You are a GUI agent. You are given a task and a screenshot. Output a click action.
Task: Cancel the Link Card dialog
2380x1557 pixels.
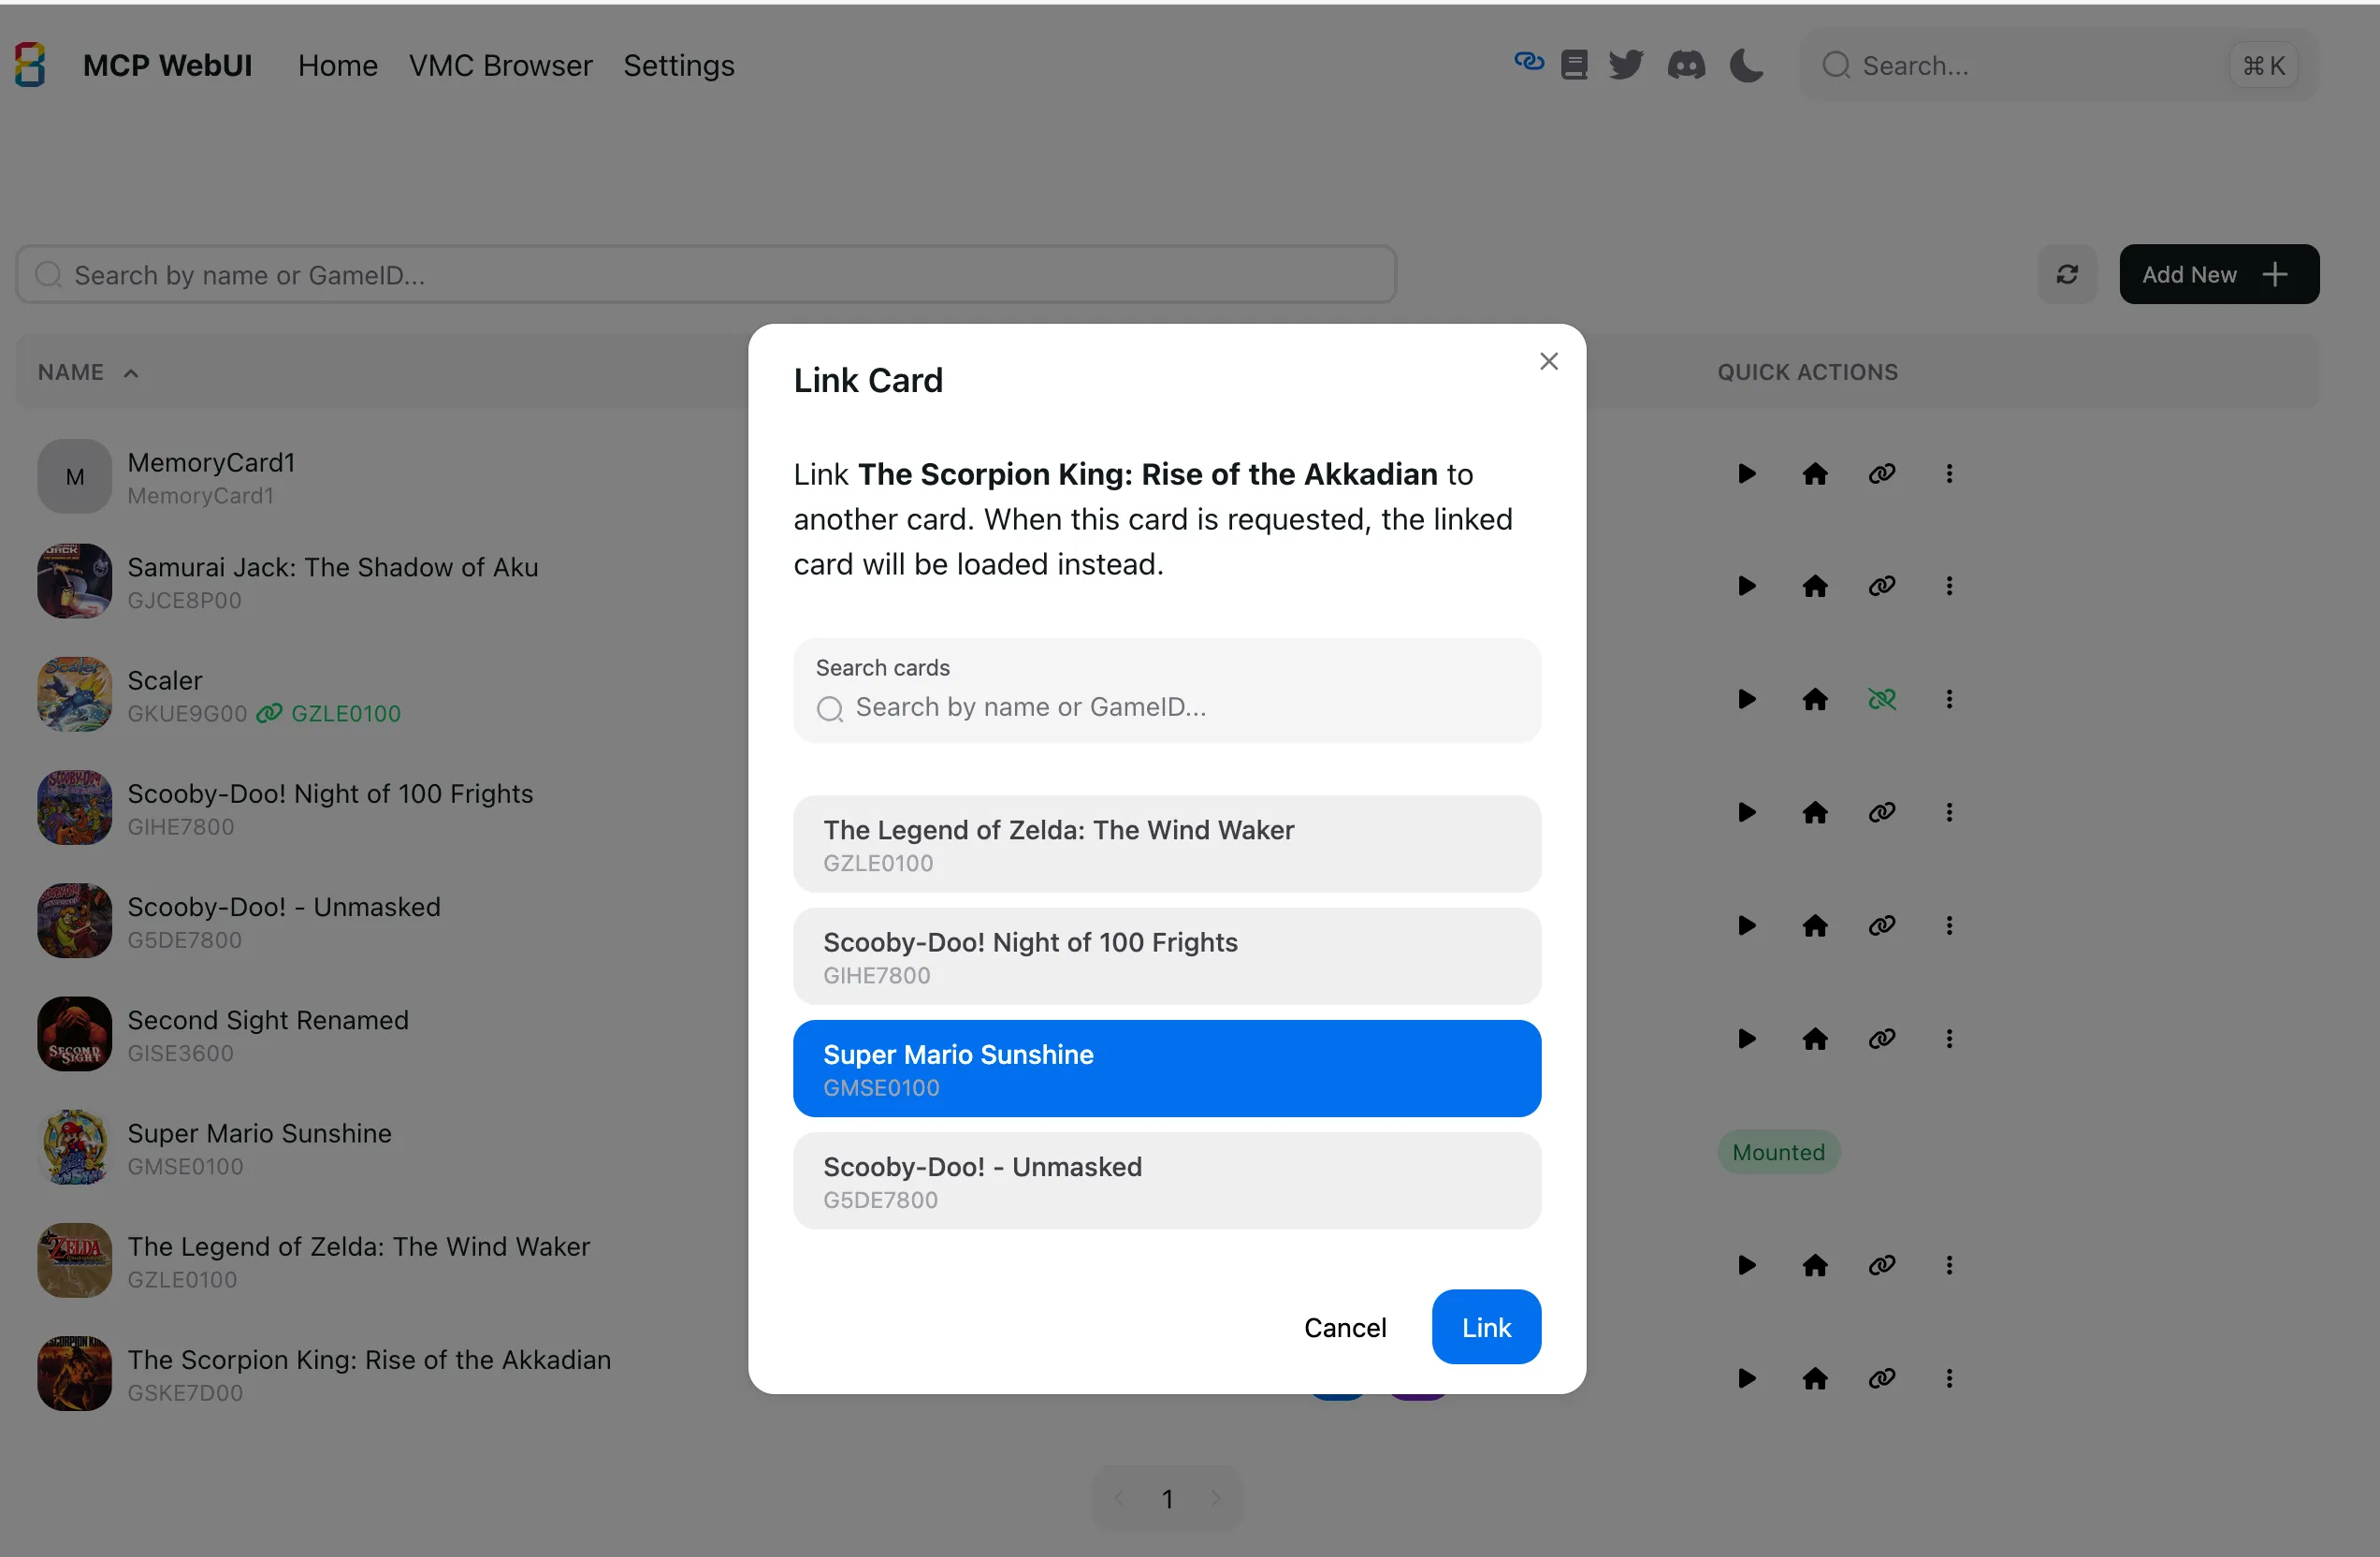pos(1344,1327)
